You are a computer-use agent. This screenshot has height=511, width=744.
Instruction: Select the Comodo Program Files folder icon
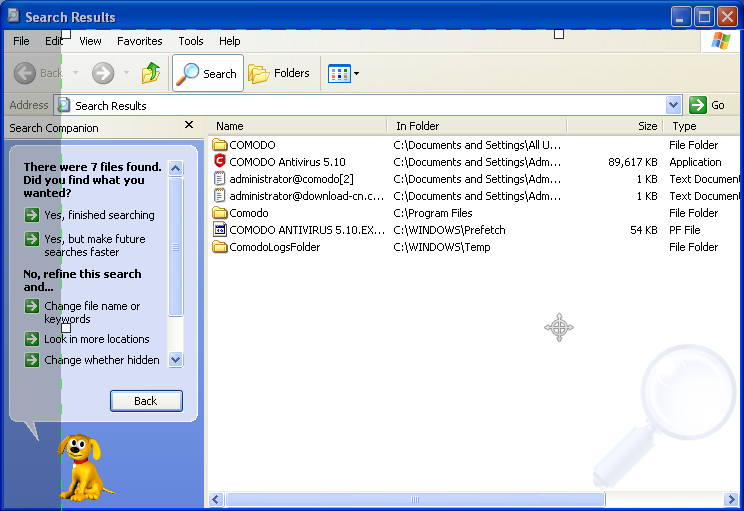219,213
